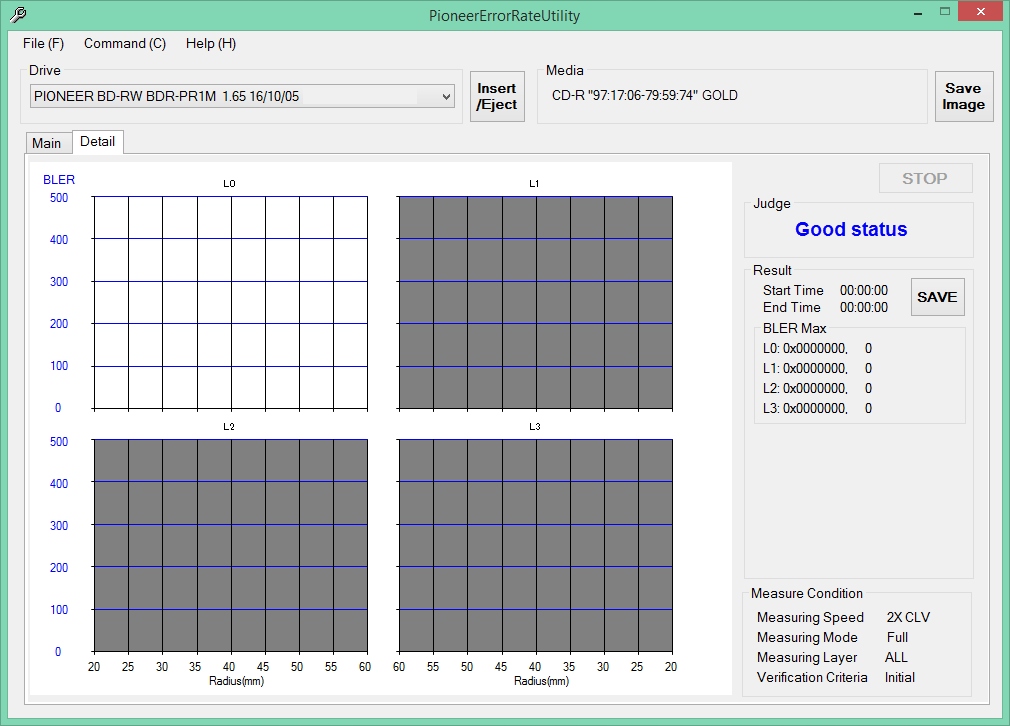The width and height of the screenshot is (1010, 726).
Task: Click the Save Image button
Action: [x=963, y=96]
